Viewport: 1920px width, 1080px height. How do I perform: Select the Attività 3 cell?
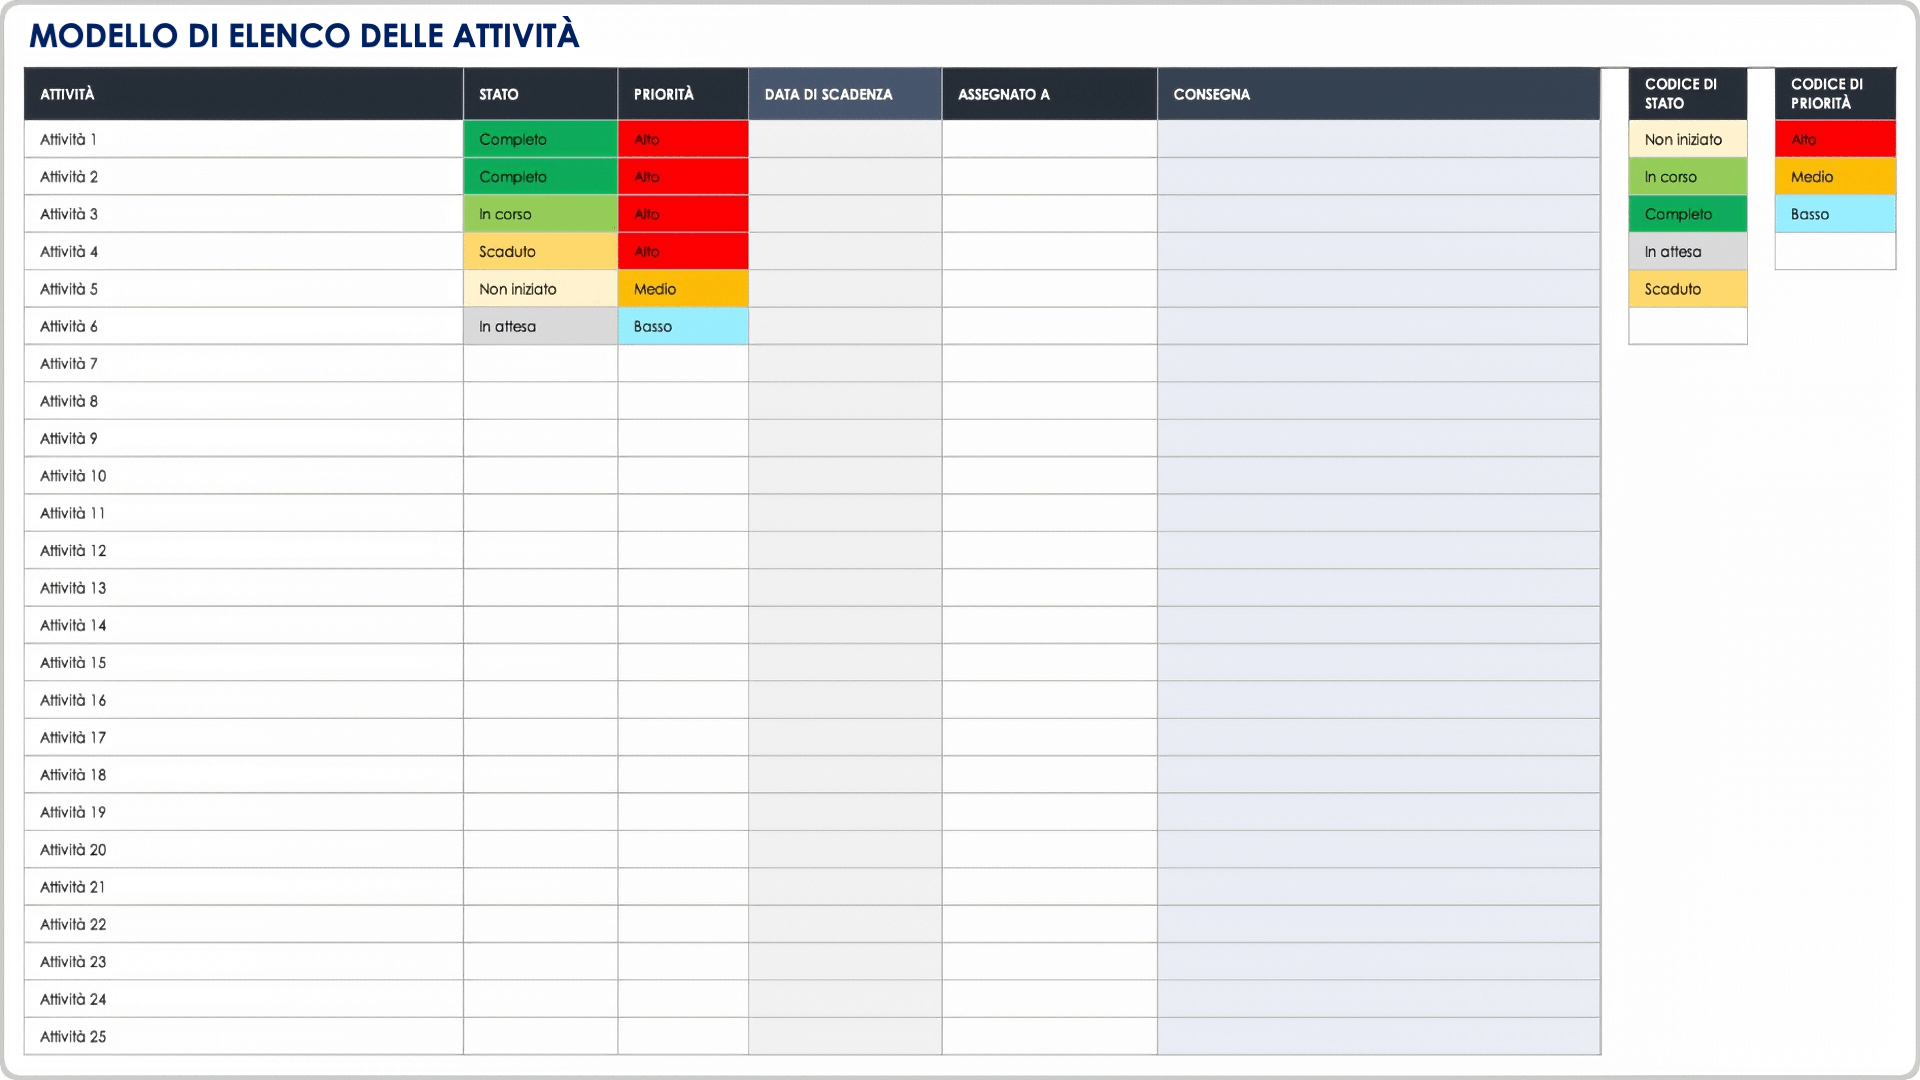(x=243, y=214)
